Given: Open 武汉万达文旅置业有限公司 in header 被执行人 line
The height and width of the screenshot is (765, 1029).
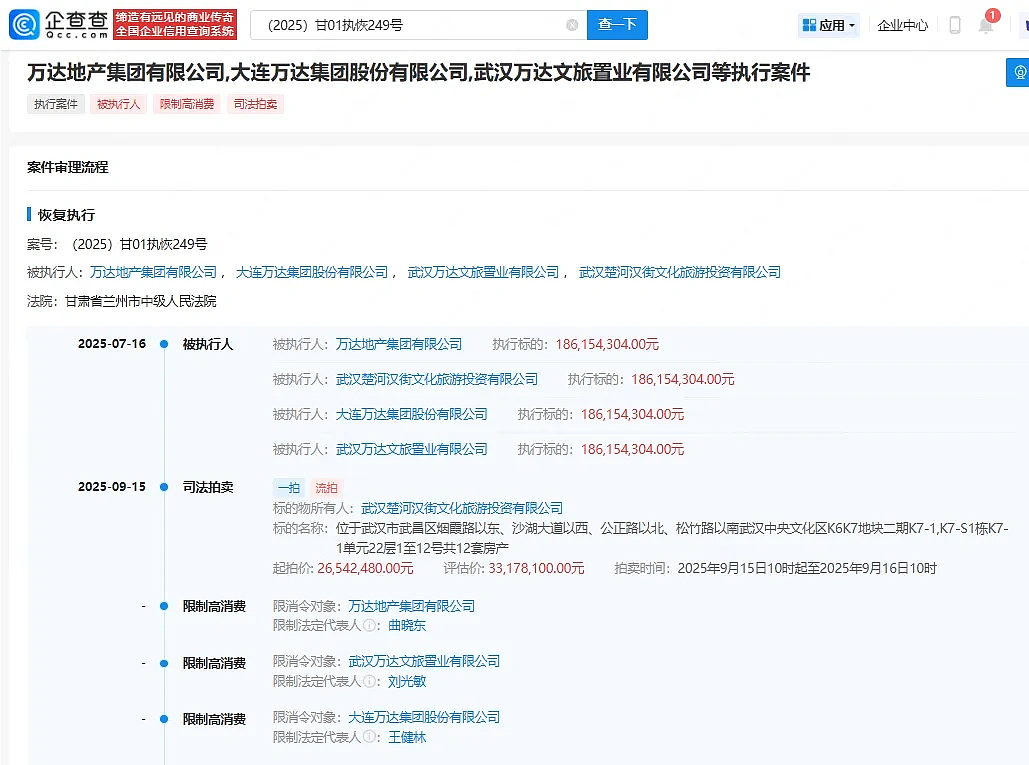Looking at the screenshot, I should [483, 272].
